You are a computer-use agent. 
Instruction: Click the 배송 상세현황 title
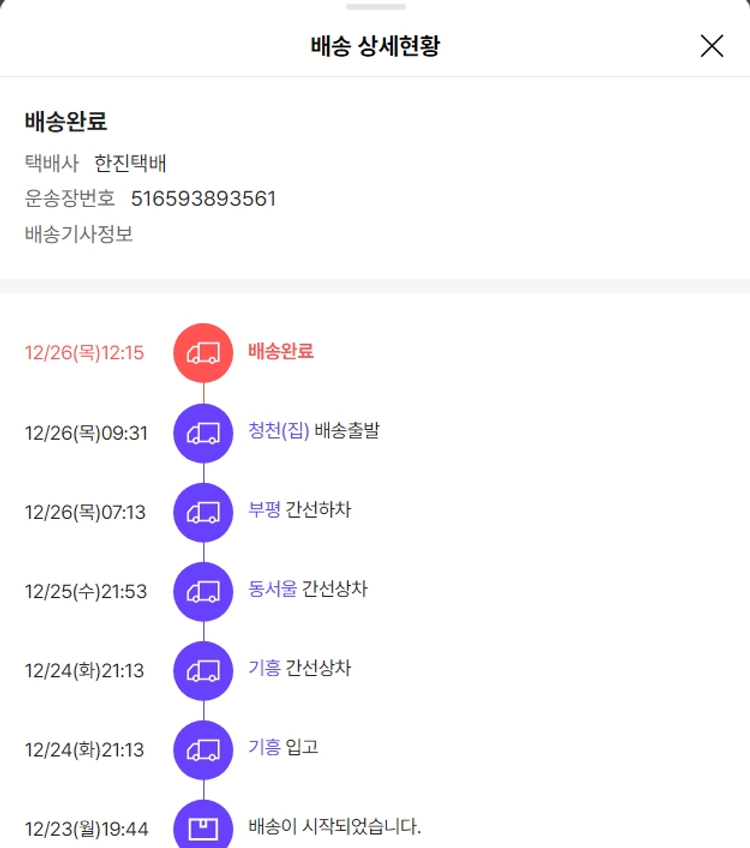coord(375,46)
